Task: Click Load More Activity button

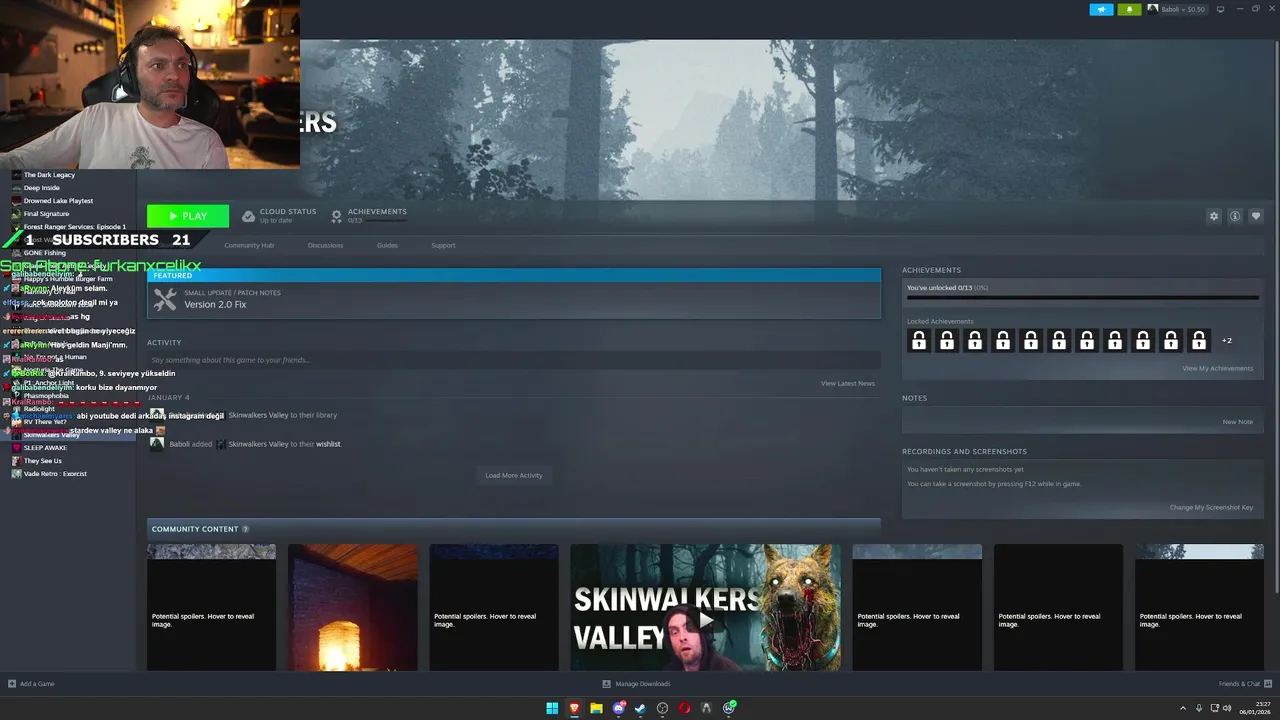Action: [514, 475]
